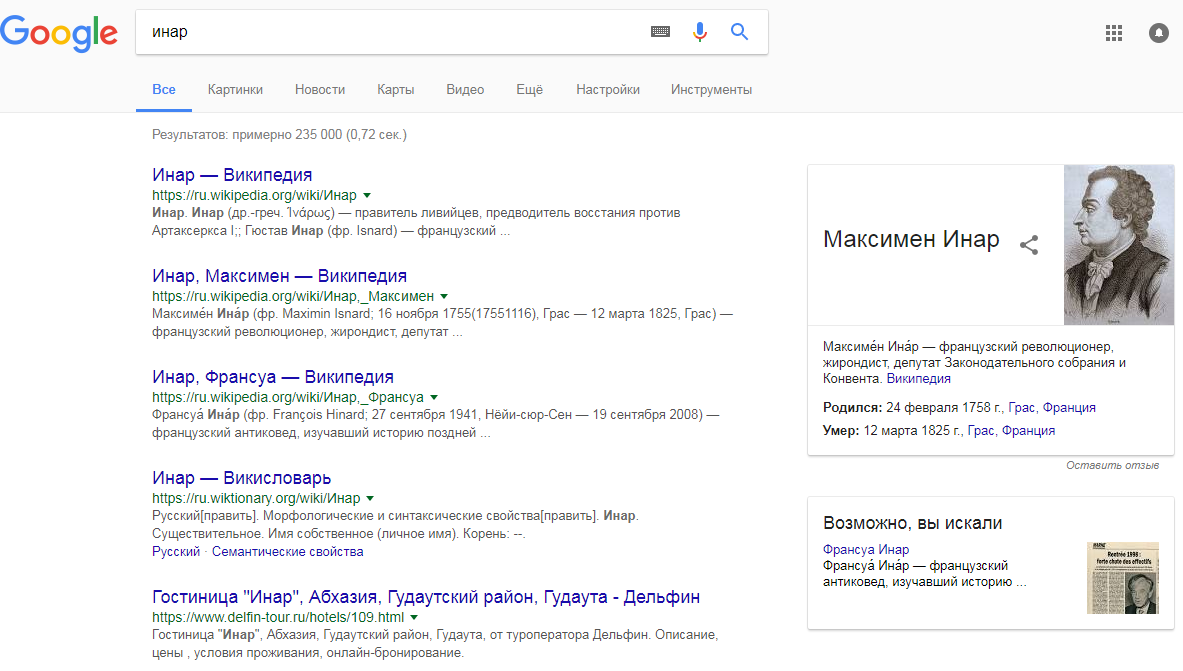Switch to the Картинки tab
The width and height of the screenshot is (1183, 671).
(x=235, y=90)
